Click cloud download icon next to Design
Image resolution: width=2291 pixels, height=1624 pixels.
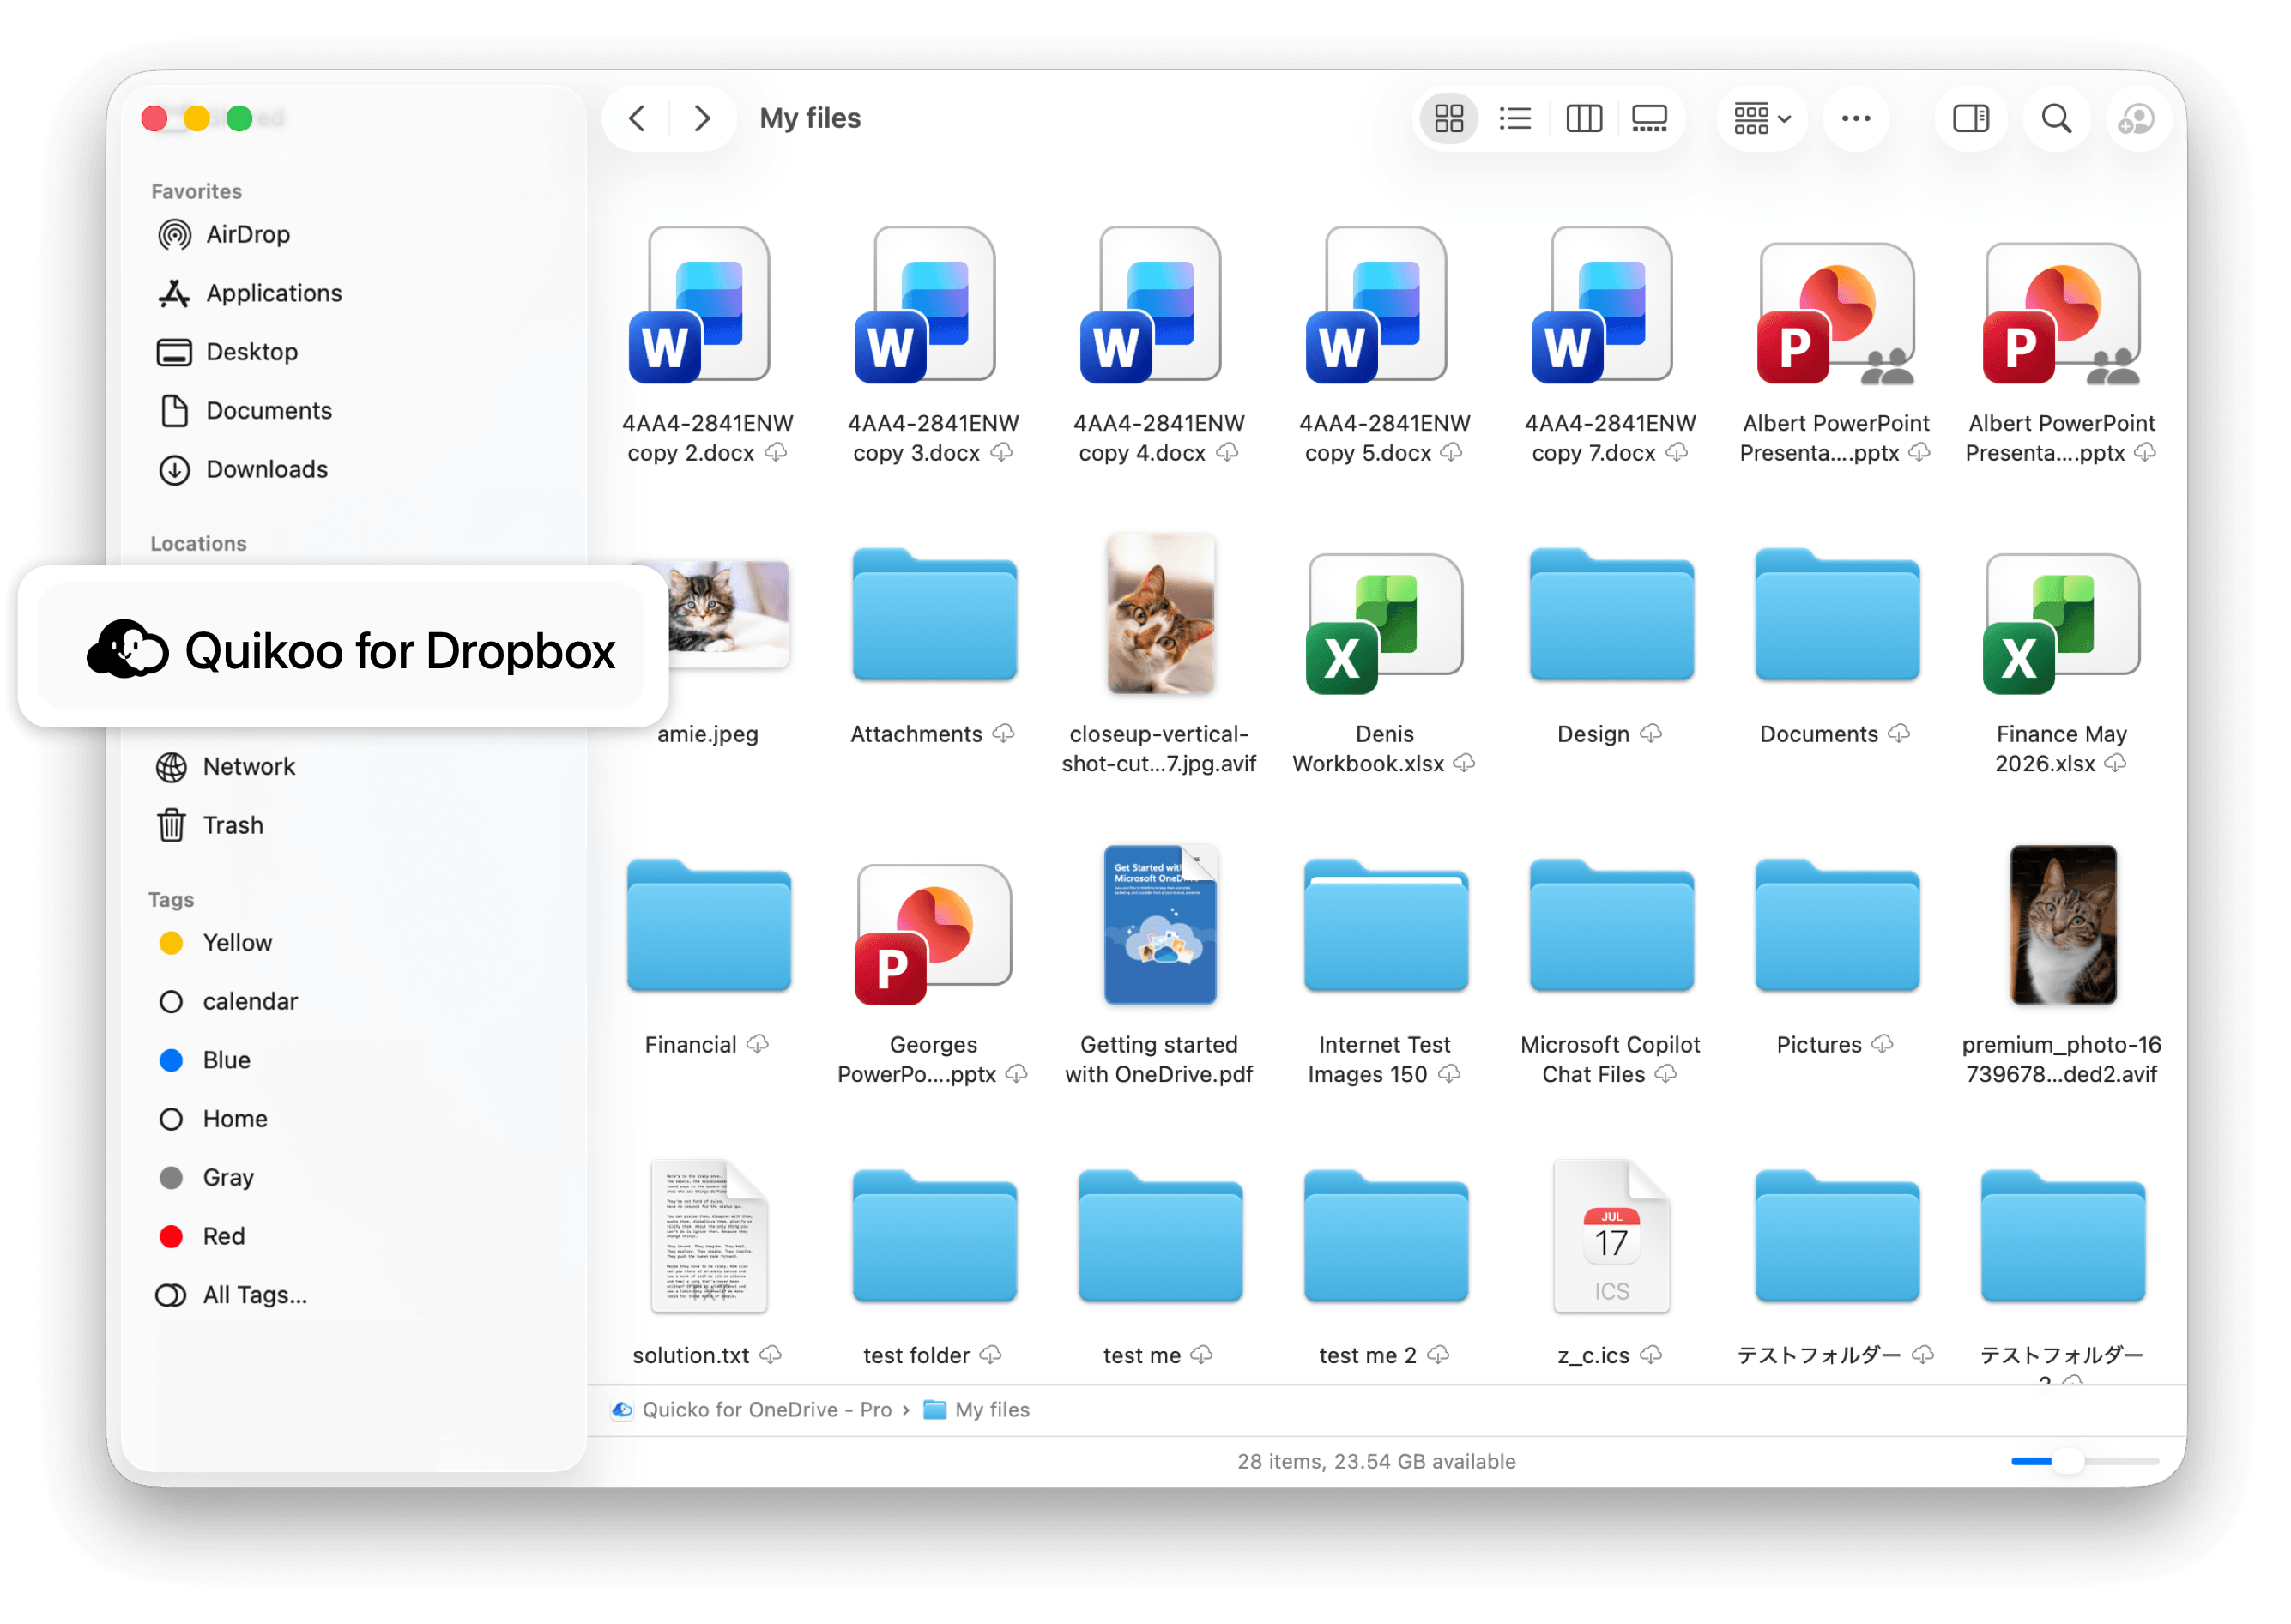[1651, 735]
